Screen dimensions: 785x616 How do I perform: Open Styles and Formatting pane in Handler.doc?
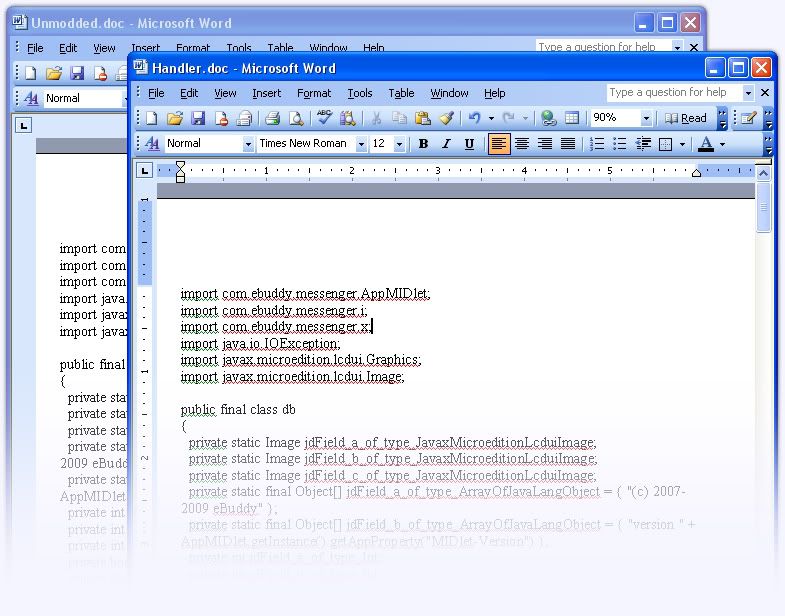(152, 144)
